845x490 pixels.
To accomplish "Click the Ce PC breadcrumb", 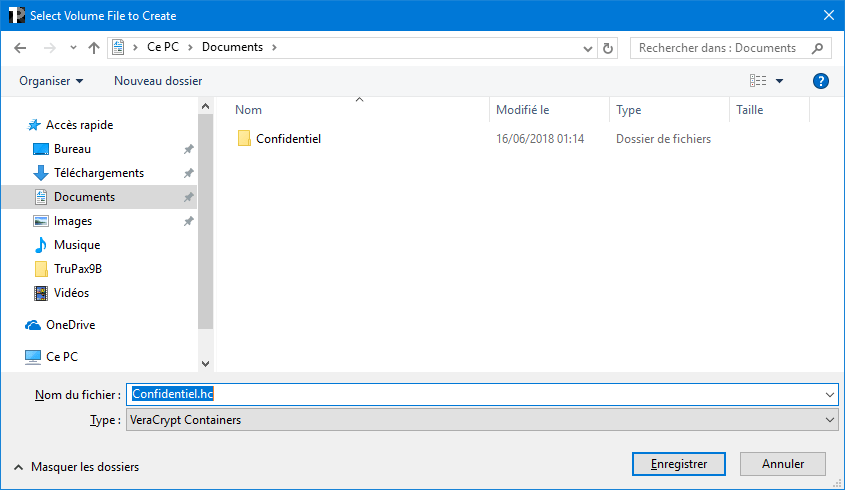I will click(x=163, y=47).
